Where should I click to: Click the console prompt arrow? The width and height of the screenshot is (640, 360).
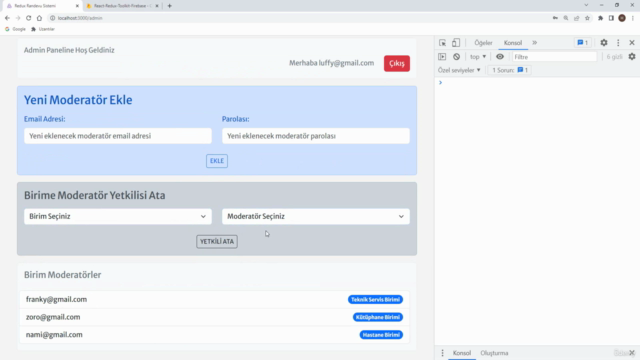click(440, 82)
